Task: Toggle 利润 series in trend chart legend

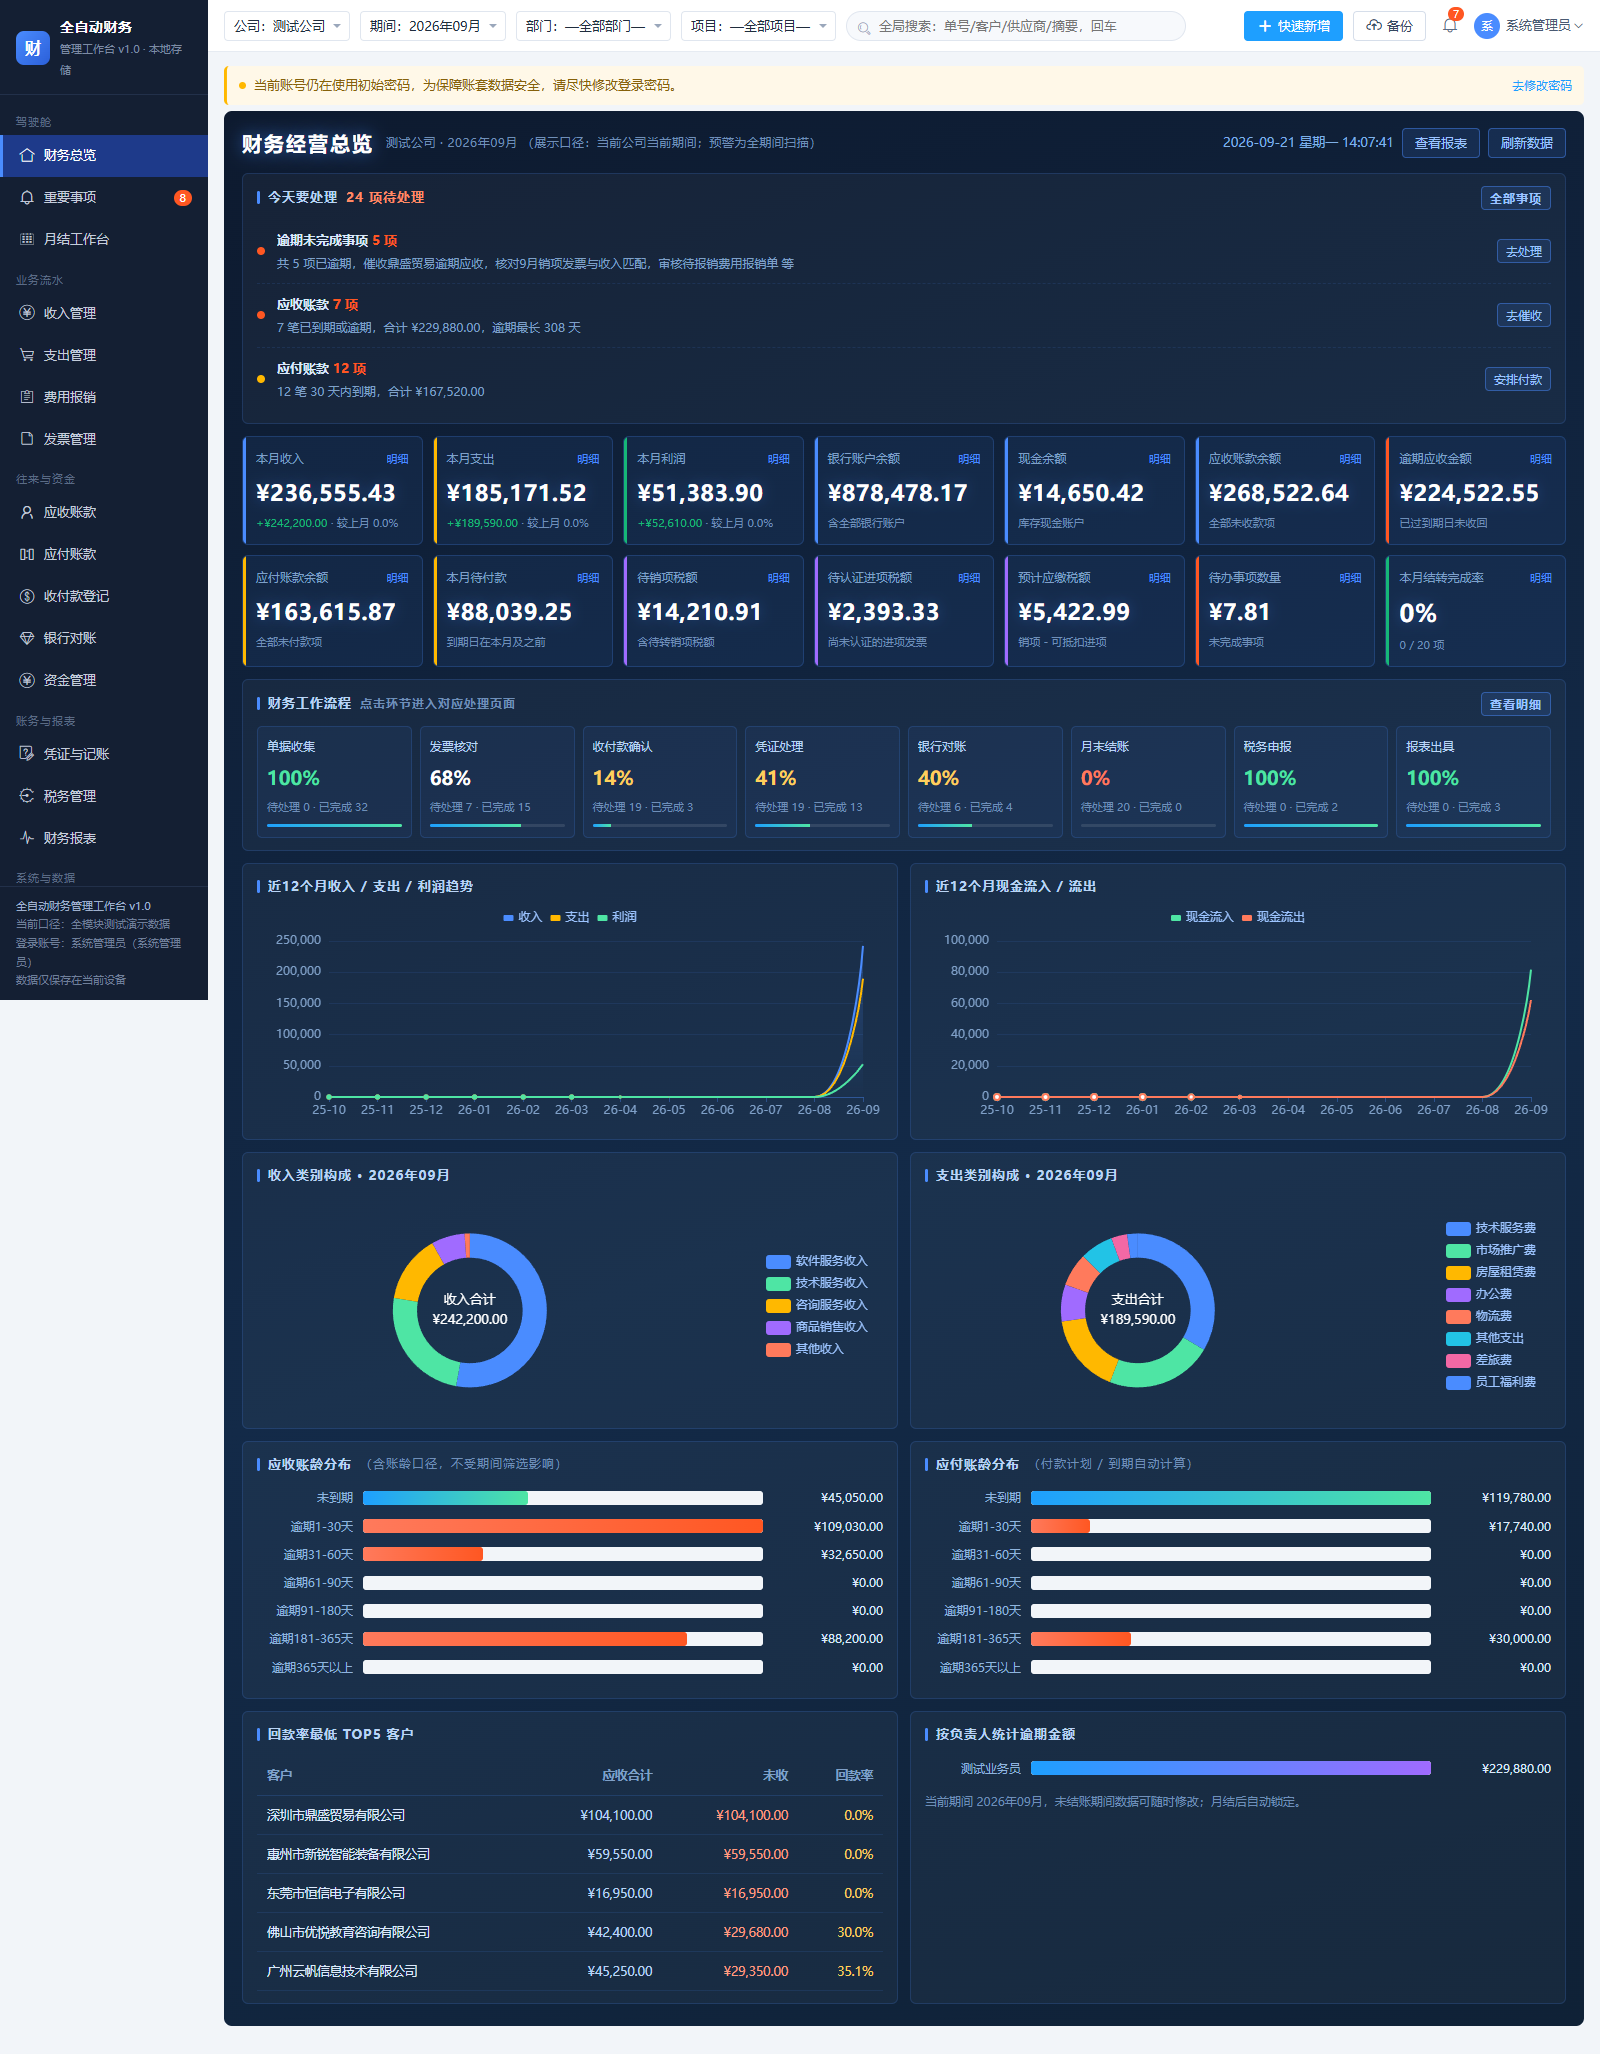Action: point(616,917)
